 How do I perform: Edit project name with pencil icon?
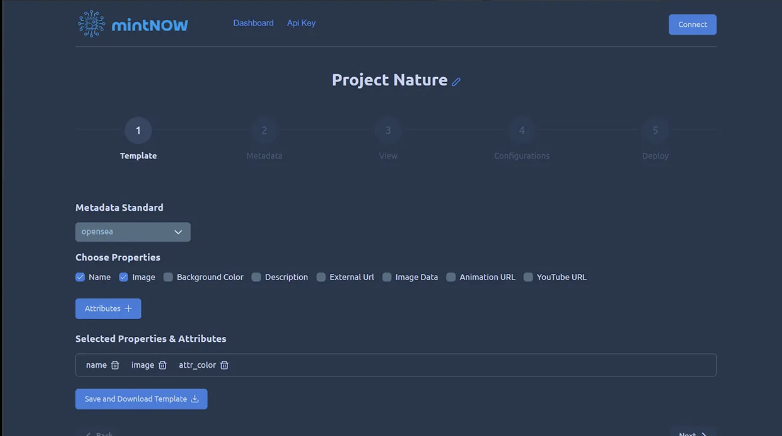(456, 82)
